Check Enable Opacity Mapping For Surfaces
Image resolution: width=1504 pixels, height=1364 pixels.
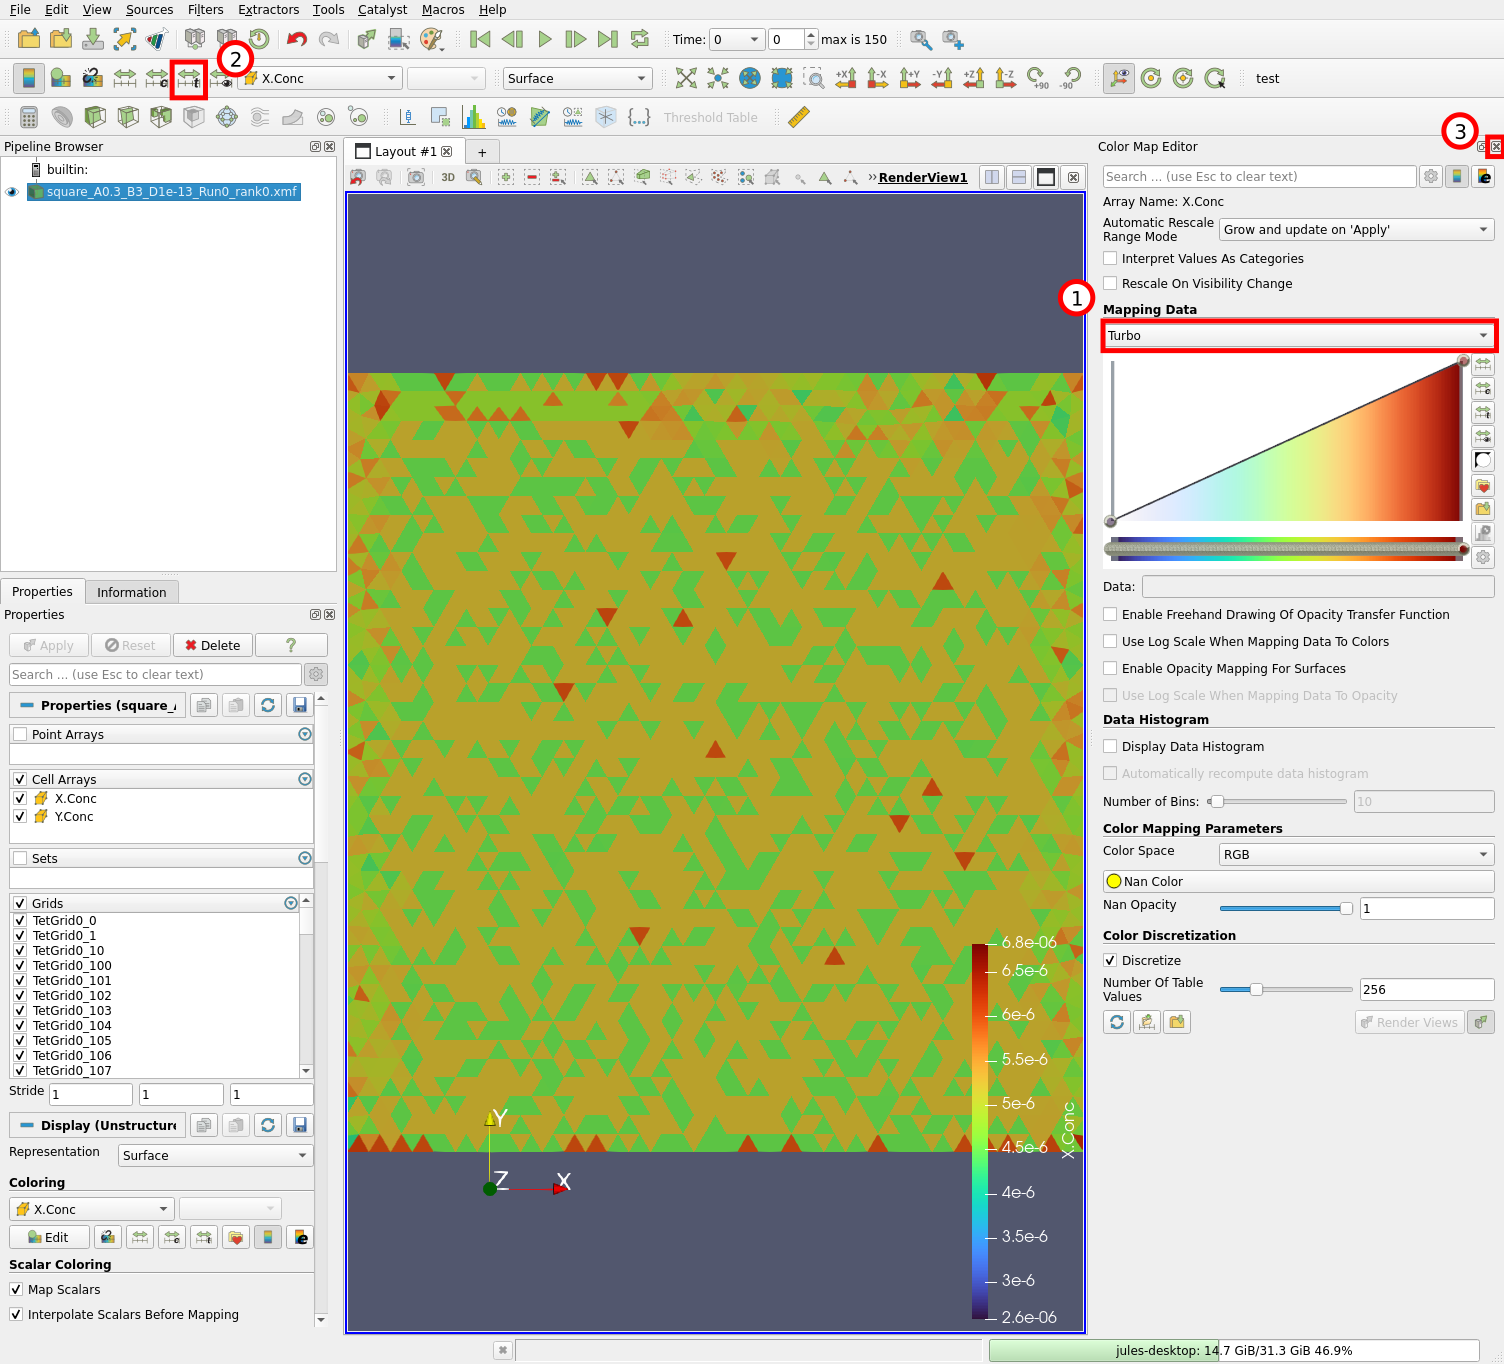1110,668
